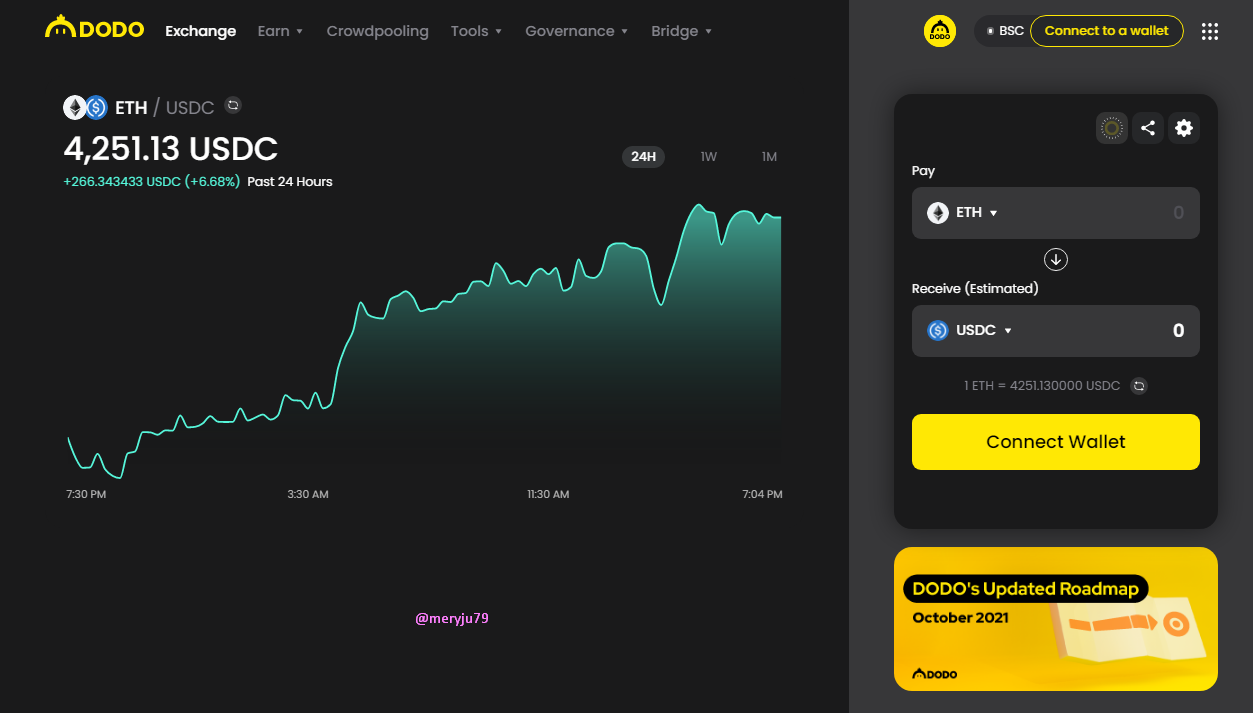Expand the Bridge menu dropdown
Viewport: 1253px width, 713px height.
pos(681,31)
